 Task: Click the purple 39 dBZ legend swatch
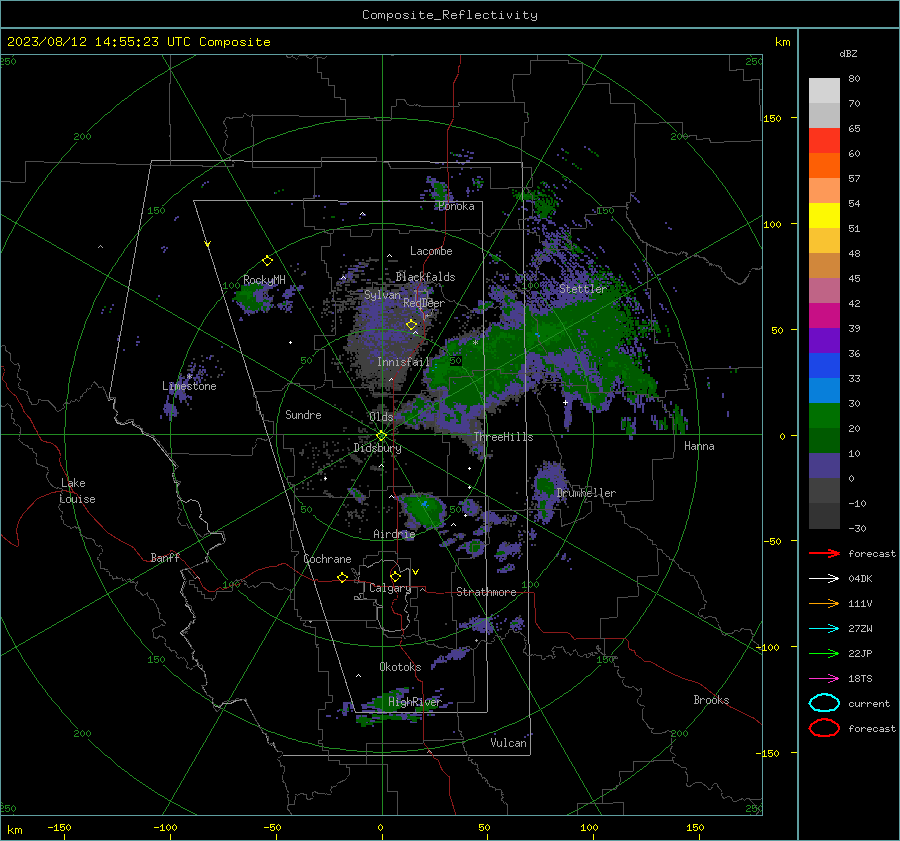824,340
